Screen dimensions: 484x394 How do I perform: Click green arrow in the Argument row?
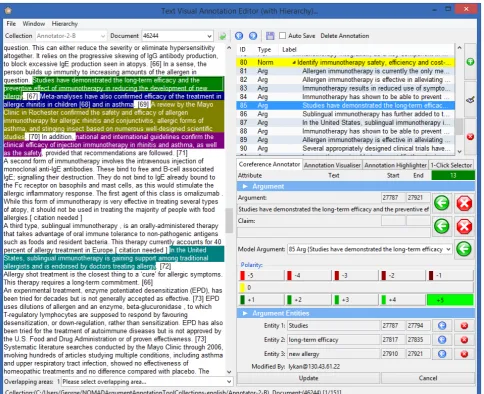click(x=442, y=203)
